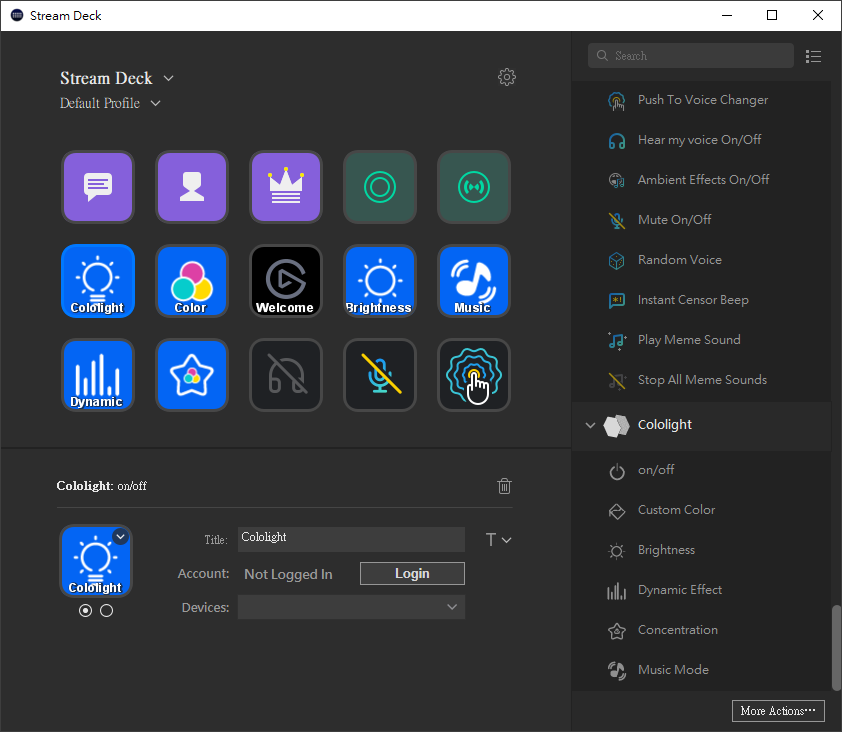The height and width of the screenshot is (732, 842).
Task: Edit the Title text field
Action: (351, 539)
